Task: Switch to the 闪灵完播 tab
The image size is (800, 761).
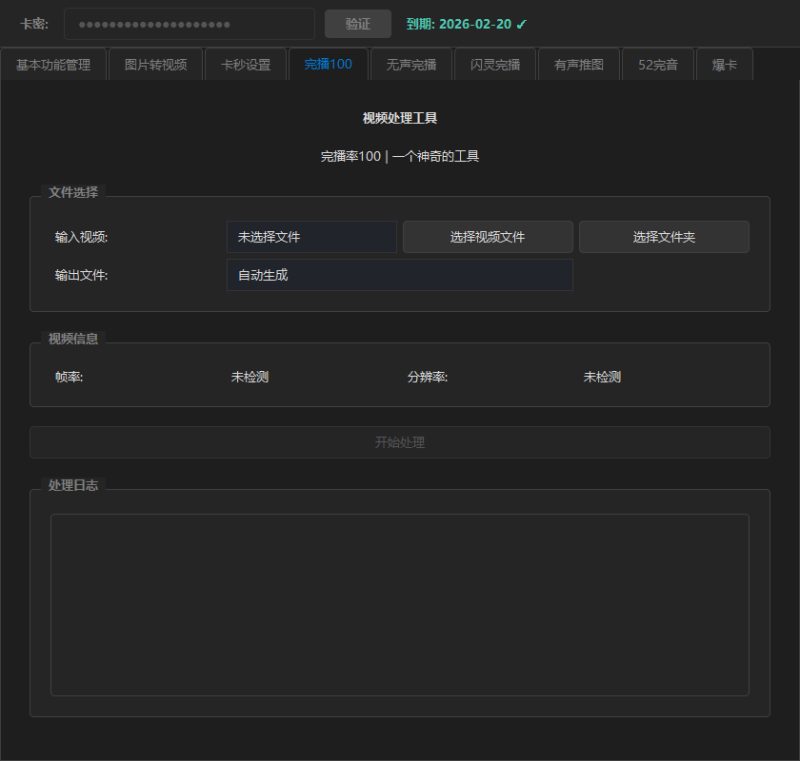Action: (495, 65)
